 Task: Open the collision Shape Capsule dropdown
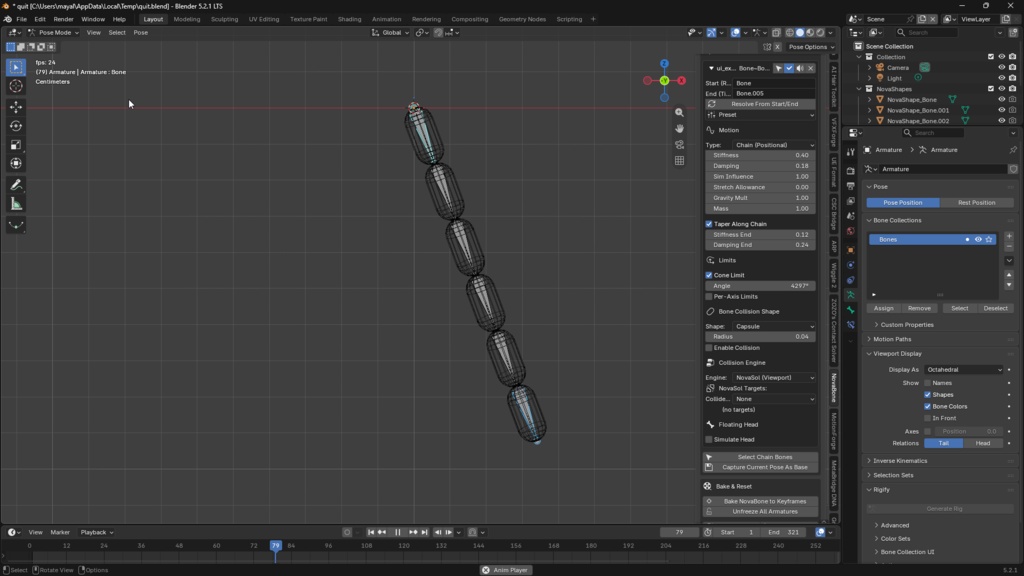773,327
